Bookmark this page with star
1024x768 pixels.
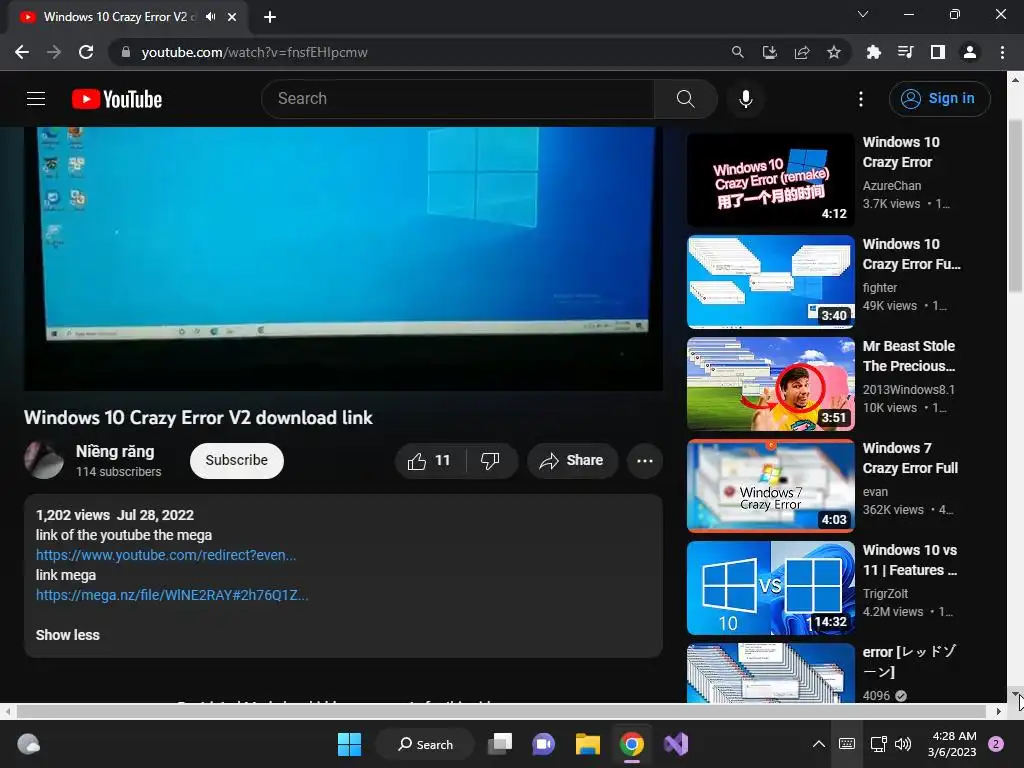(834, 52)
